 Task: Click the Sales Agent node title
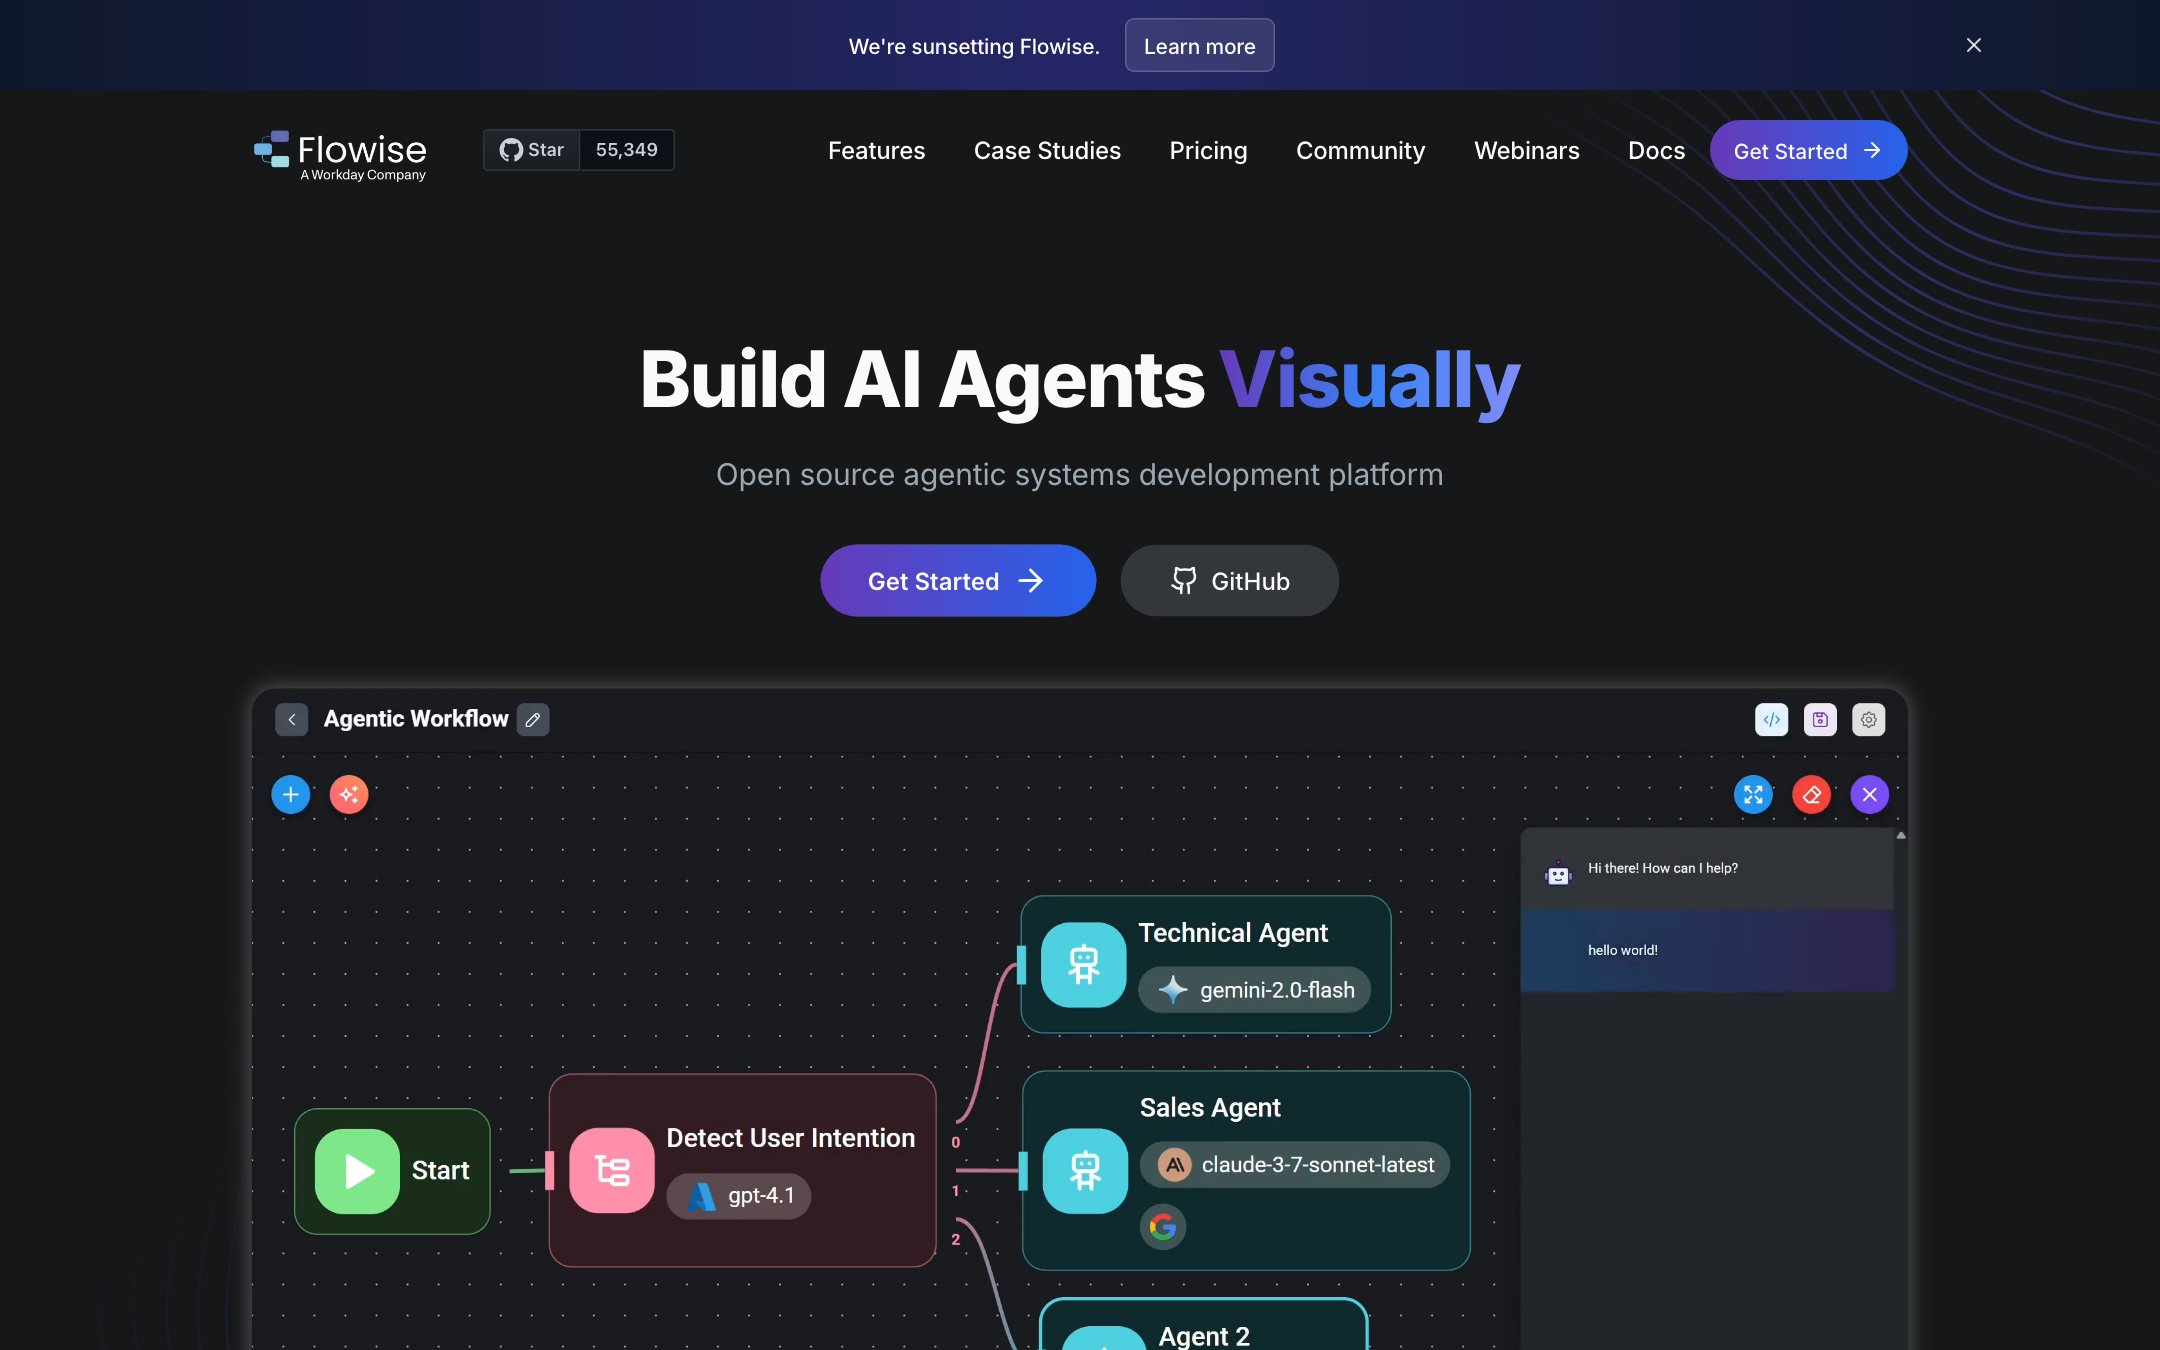pyautogui.click(x=1210, y=1108)
